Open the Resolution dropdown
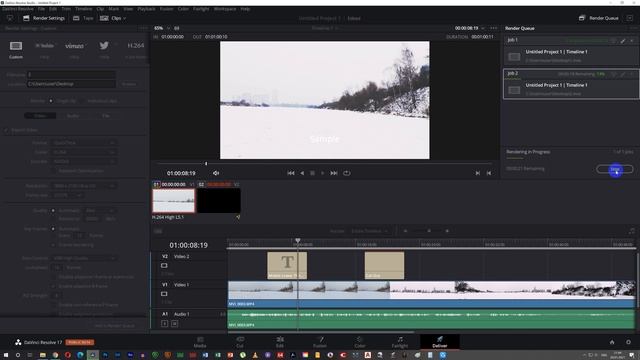This screenshot has width=640, height=360. [84, 186]
